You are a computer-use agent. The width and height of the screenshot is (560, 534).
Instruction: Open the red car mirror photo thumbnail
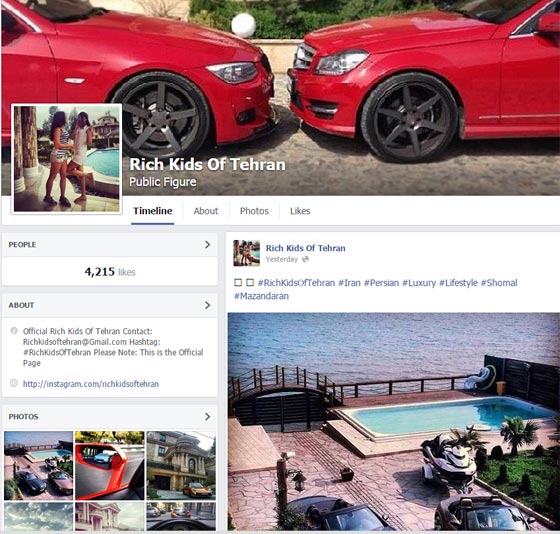coord(110,465)
